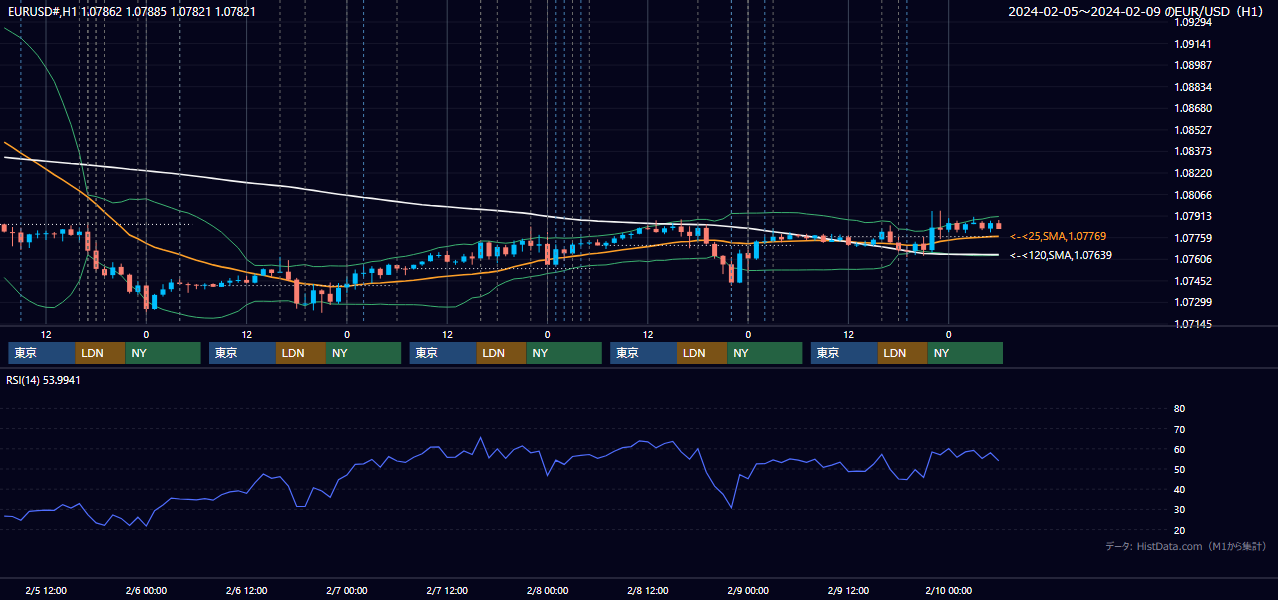
Task: Click the 2/5 12:00 time axis label
Action: (x=46, y=590)
